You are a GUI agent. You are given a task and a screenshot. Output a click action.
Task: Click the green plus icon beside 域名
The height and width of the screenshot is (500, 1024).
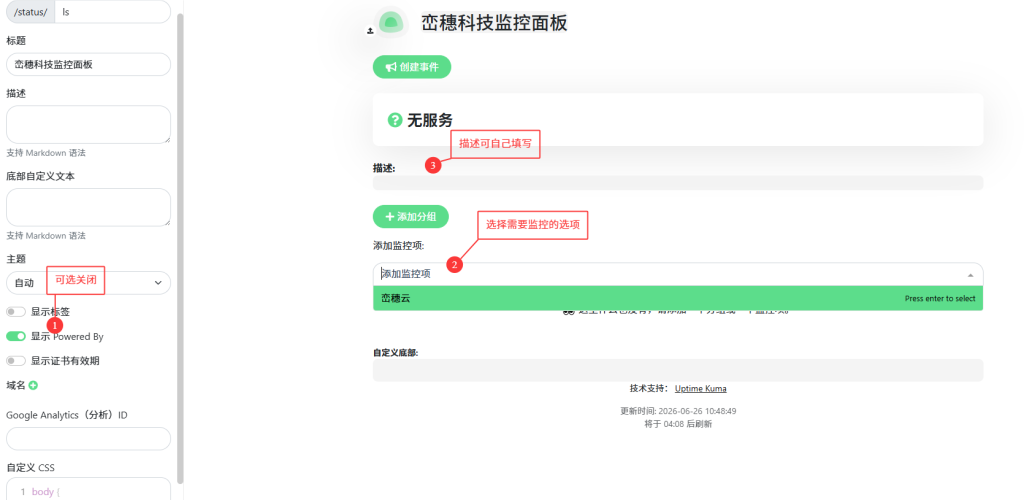point(33,385)
